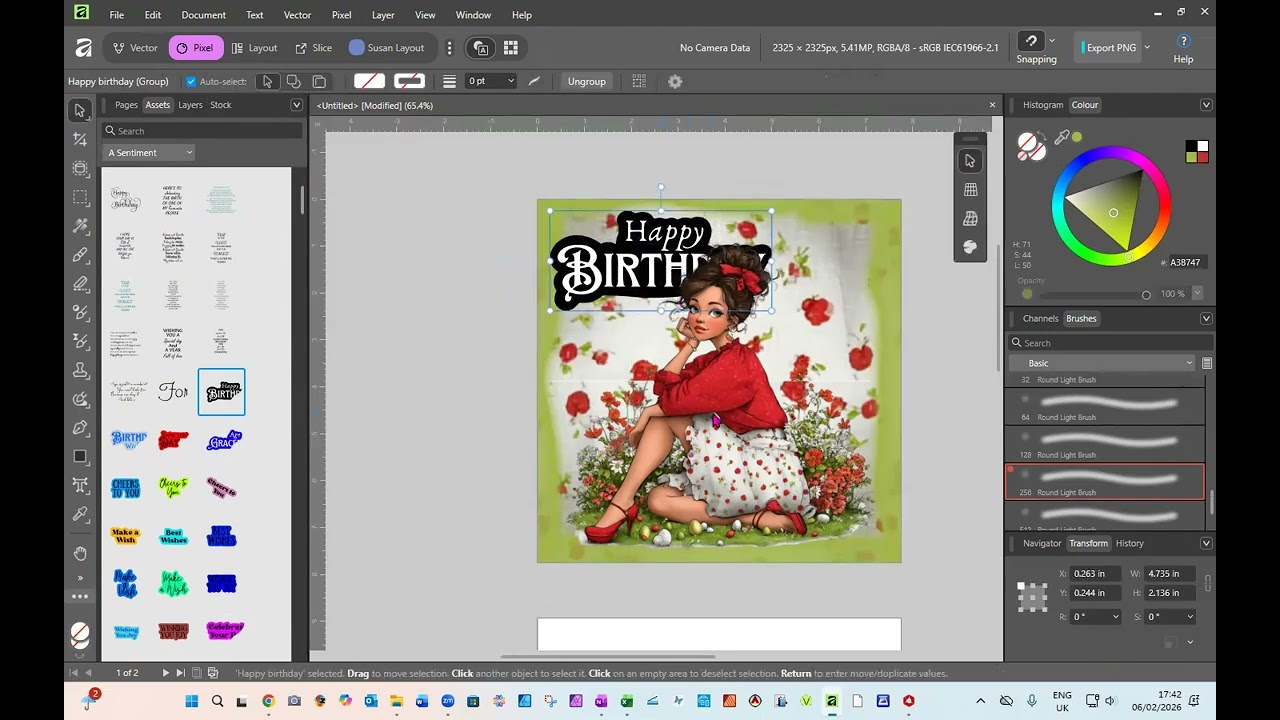1280x720 pixels.
Task: Click the Snapping magnet icon
Action: [1031, 41]
